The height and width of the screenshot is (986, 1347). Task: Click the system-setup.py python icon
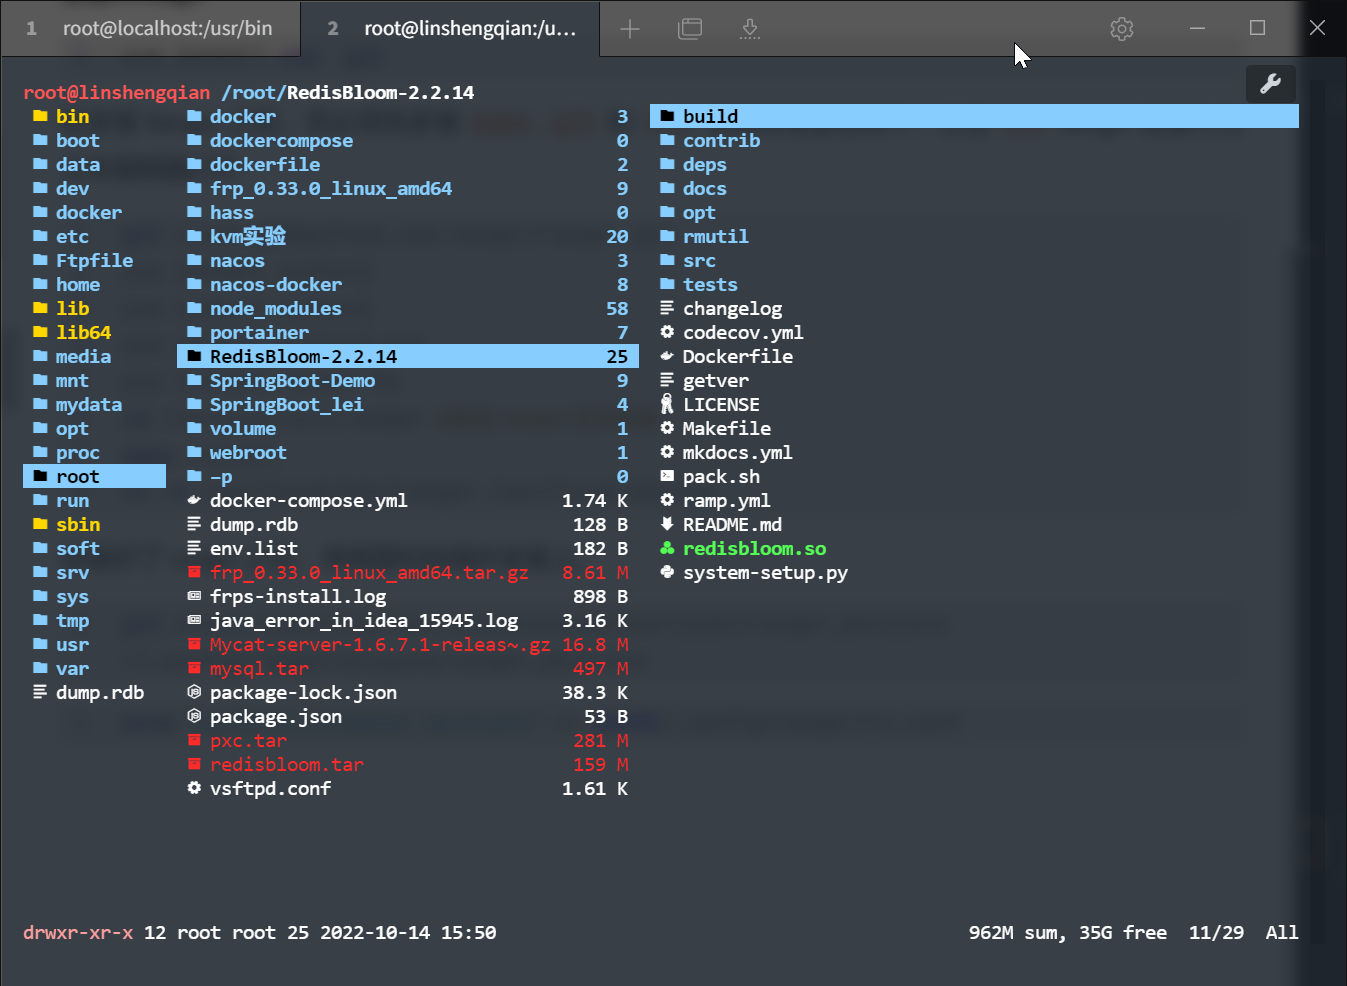point(667,572)
